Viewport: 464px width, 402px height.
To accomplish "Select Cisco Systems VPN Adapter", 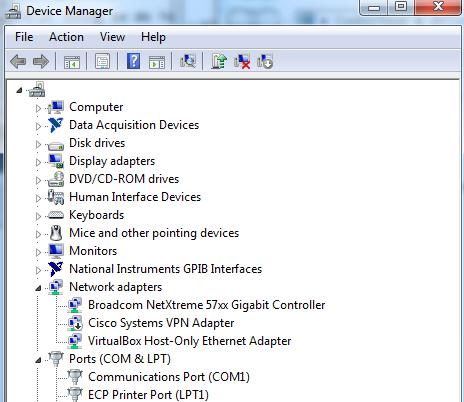I will coord(161,323).
